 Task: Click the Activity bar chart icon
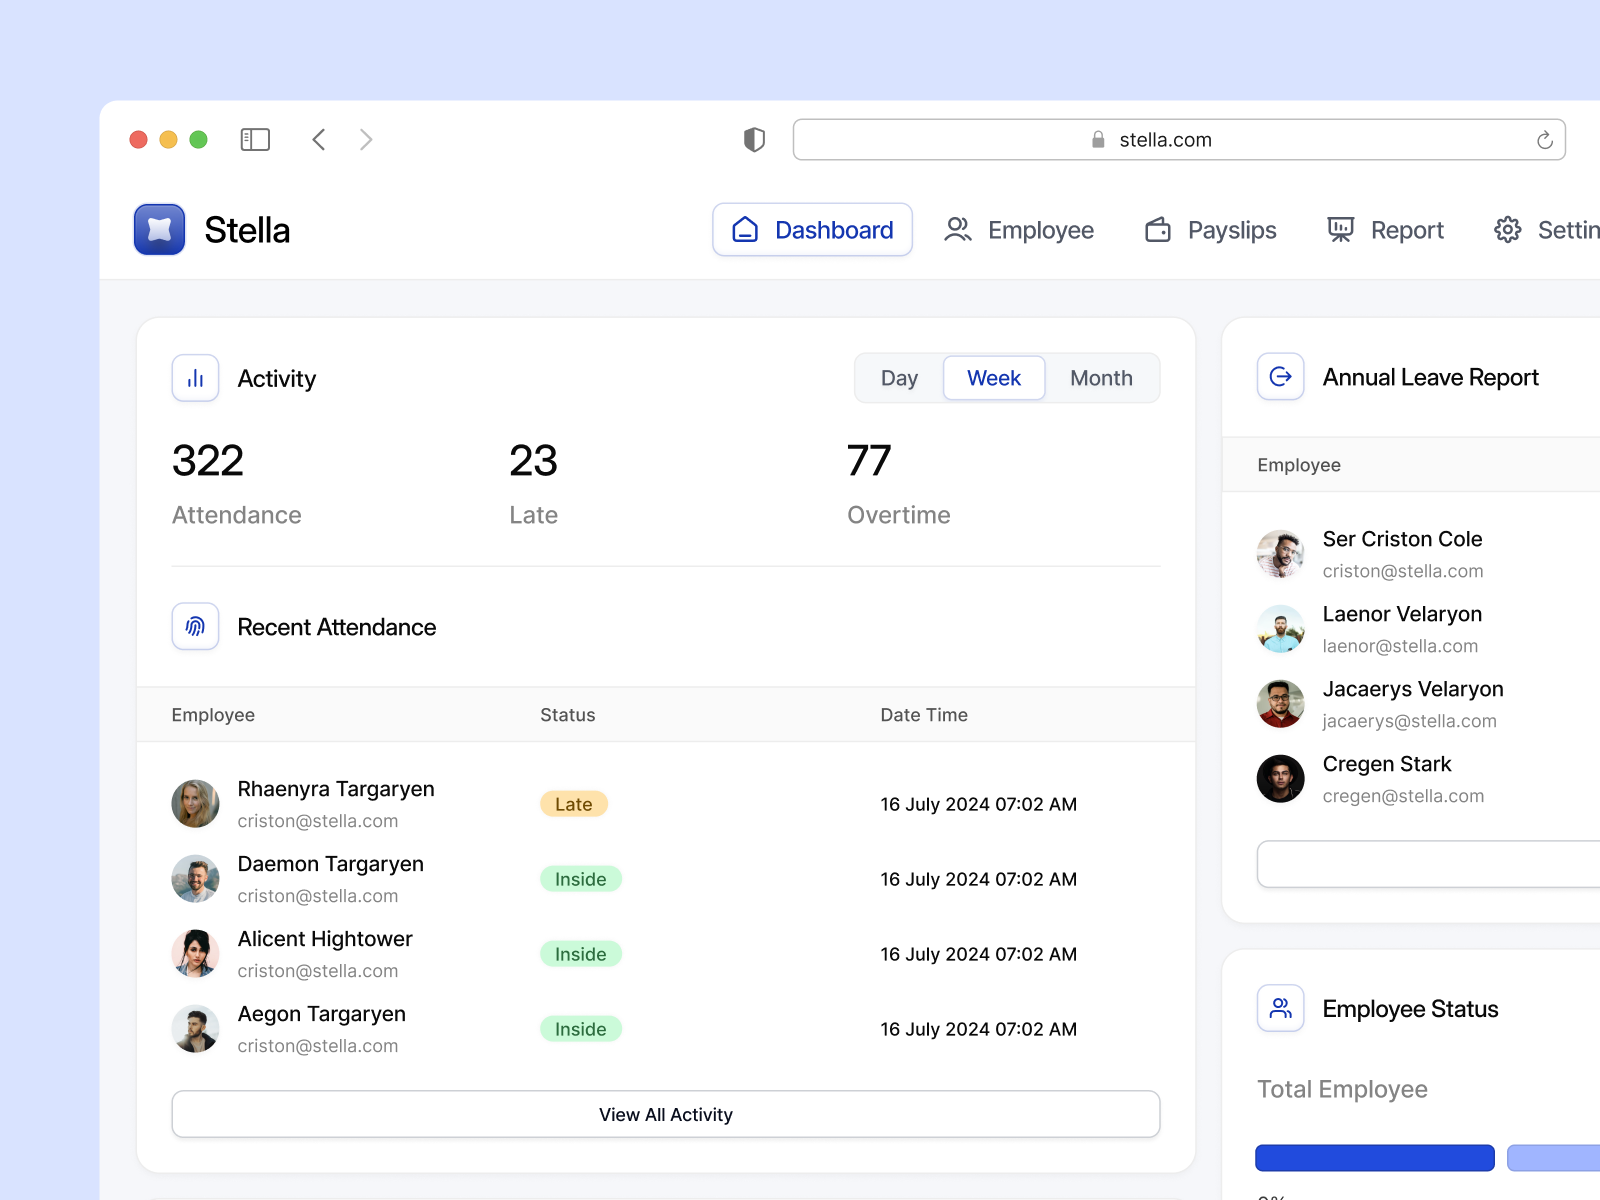195,378
